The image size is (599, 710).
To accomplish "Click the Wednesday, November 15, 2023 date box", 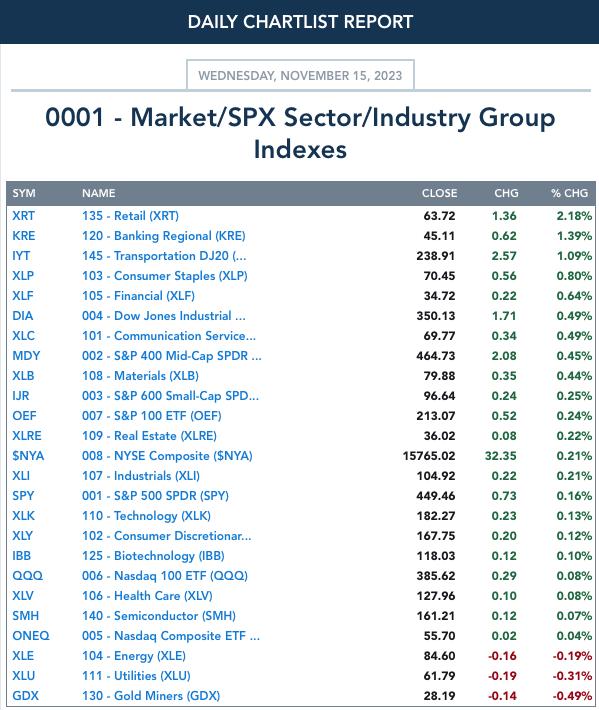I will point(300,75).
